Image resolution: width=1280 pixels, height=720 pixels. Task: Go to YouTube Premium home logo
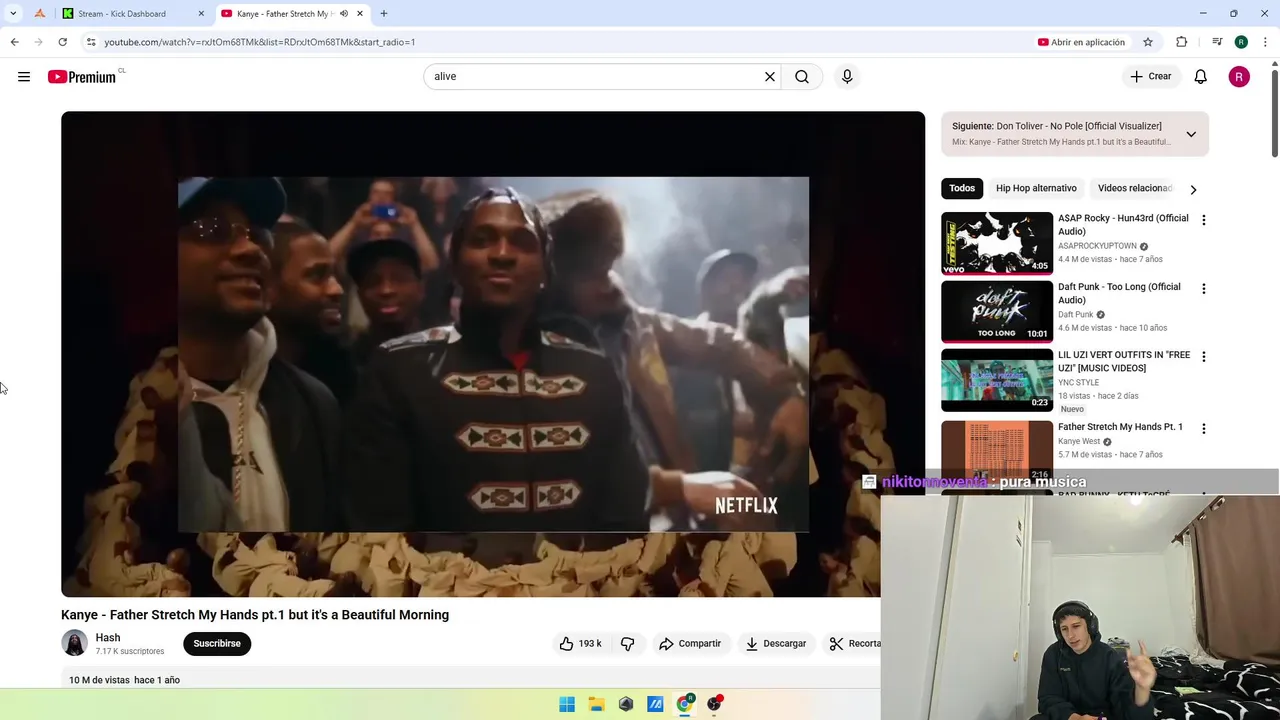(84, 76)
